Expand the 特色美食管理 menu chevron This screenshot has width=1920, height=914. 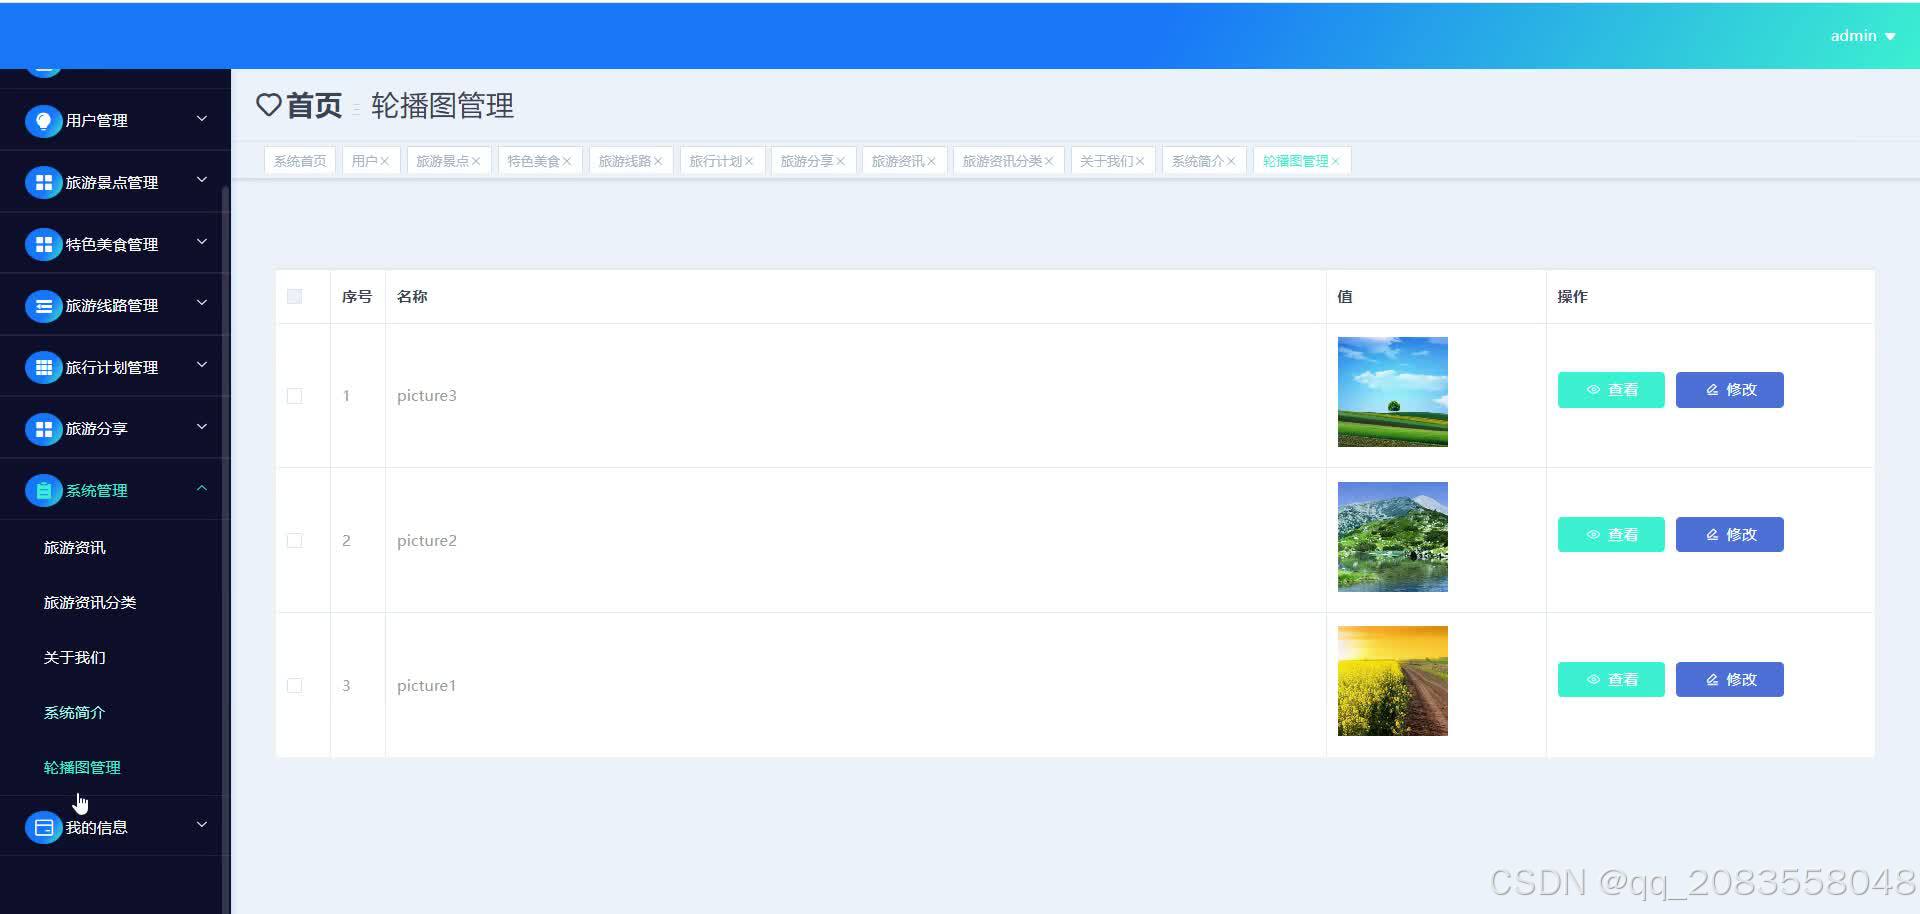tap(202, 242)
